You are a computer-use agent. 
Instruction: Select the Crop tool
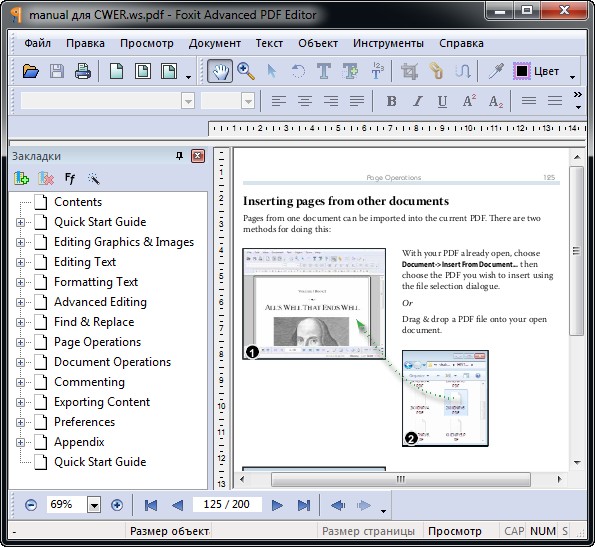(x=409, y=71)
